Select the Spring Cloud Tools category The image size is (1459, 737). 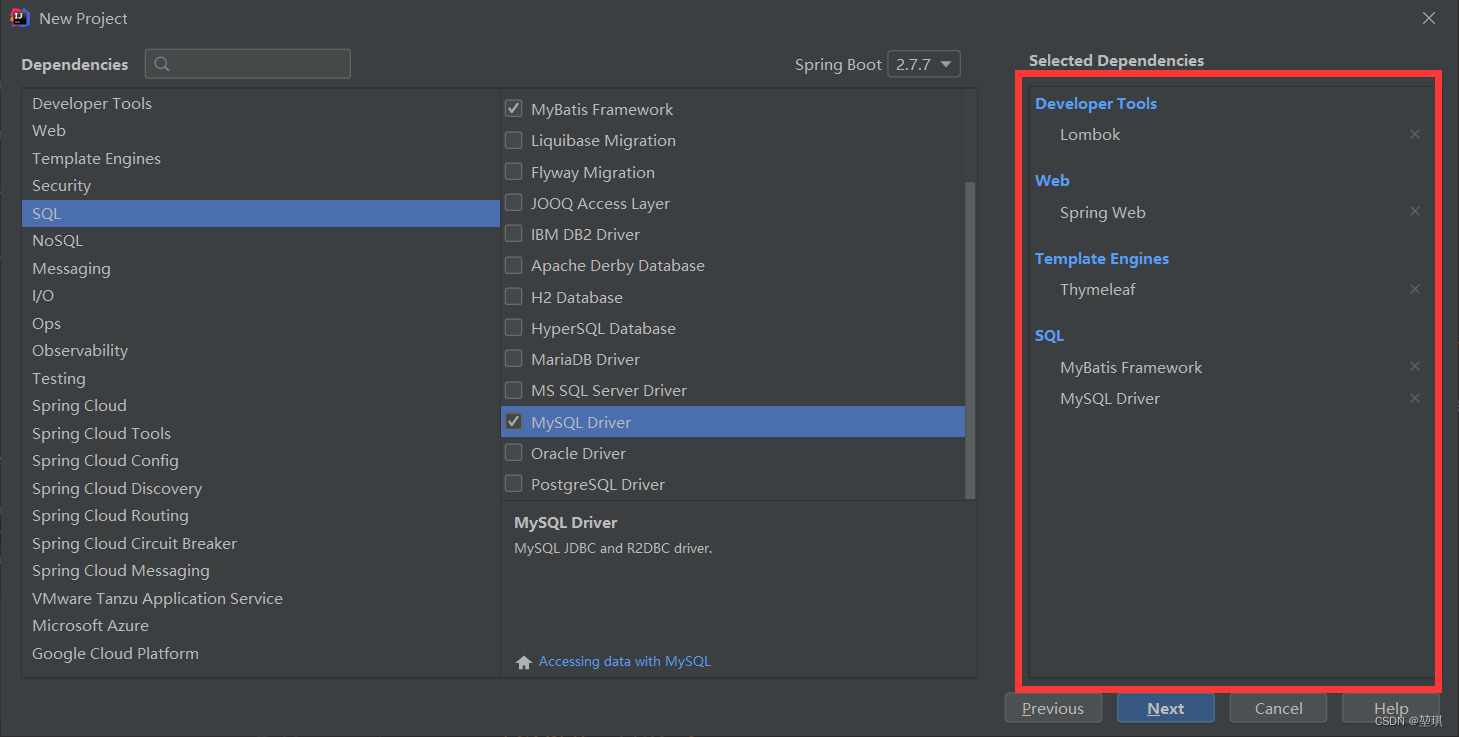coord(260,433)
